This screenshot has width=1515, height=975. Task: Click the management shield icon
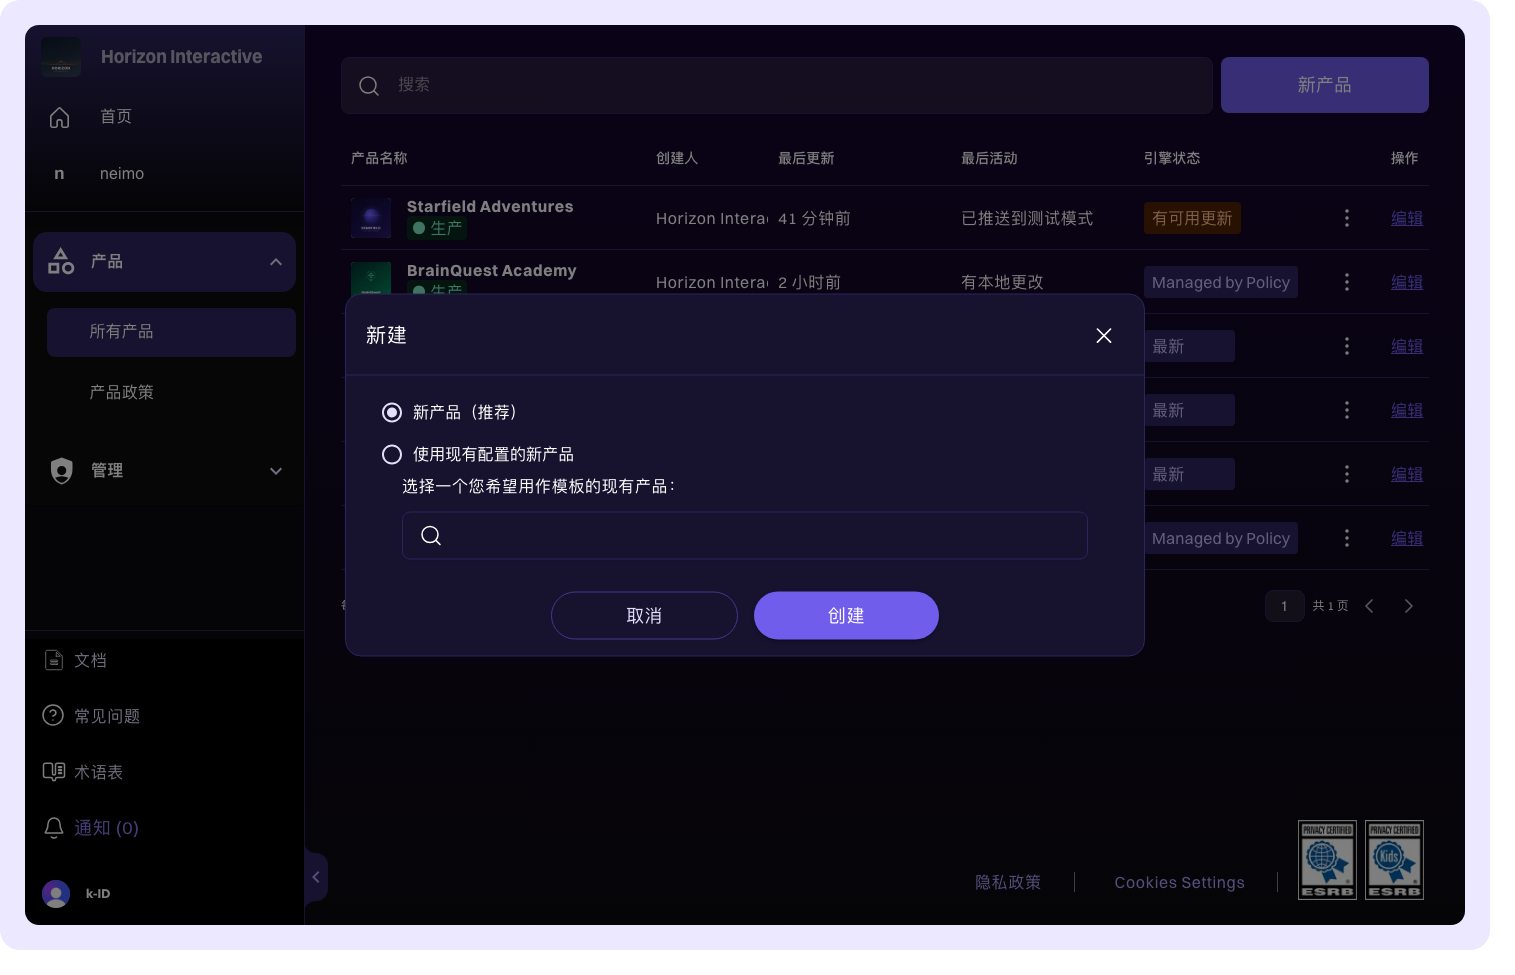click(62, 470)
